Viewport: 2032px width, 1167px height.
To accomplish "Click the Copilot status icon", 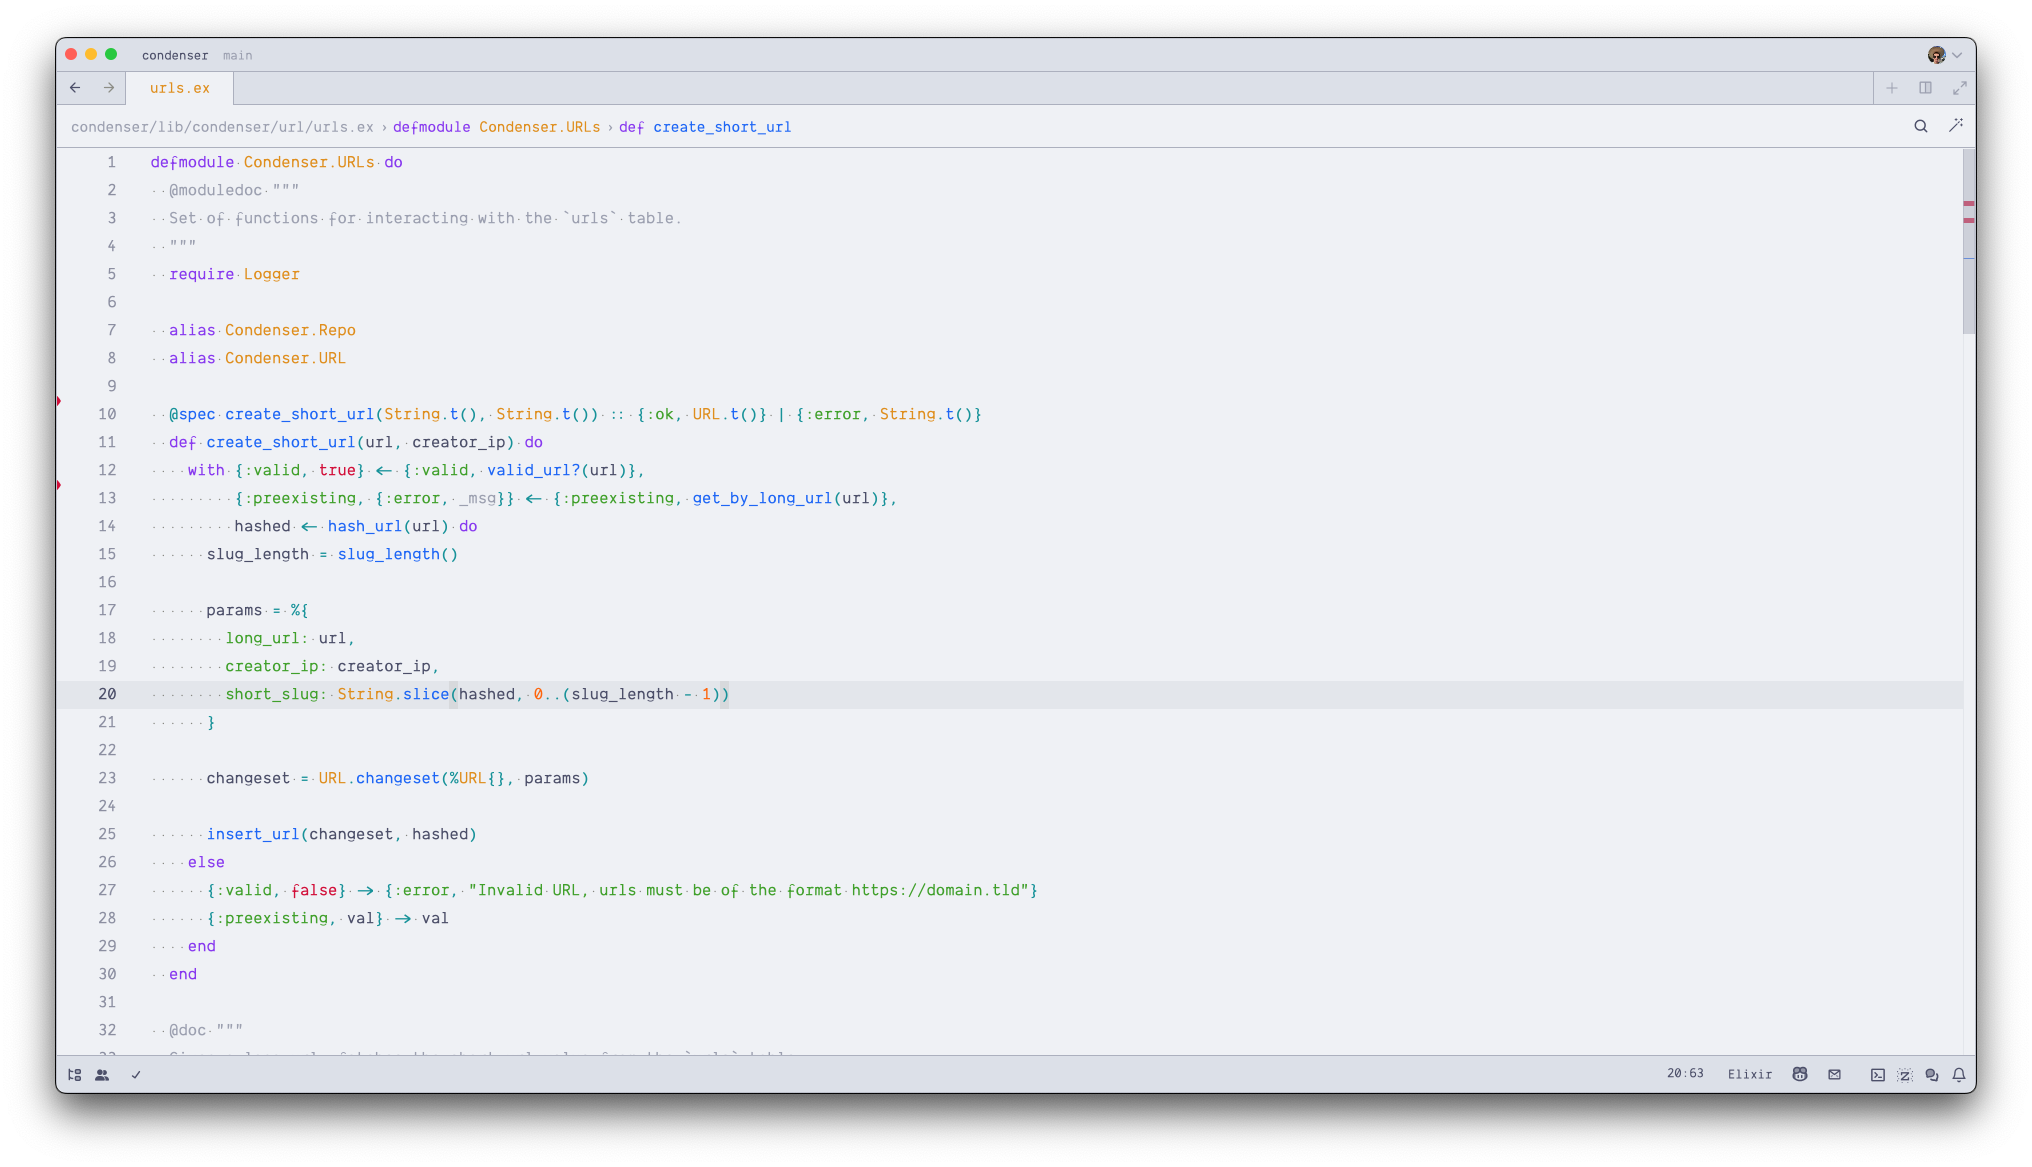I will tap(1800, 1074).
